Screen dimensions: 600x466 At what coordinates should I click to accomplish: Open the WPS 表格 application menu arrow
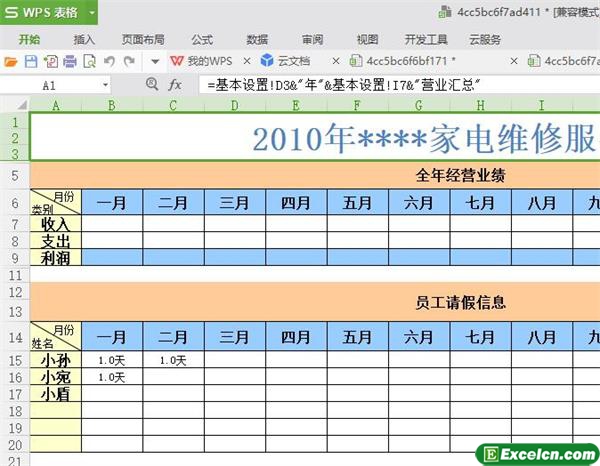(x=92, y=12)
